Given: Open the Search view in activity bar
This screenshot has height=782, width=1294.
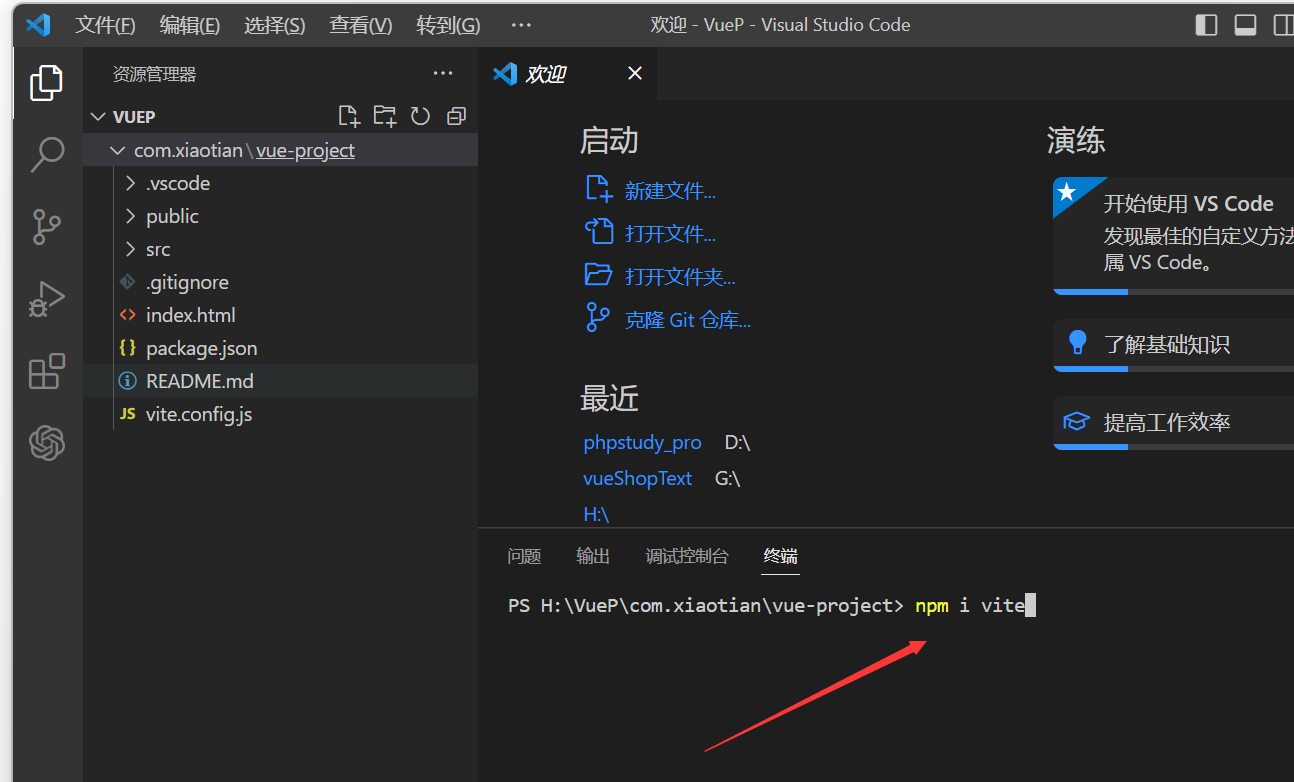Looking at the screenshot, I should tap(47, 154).
